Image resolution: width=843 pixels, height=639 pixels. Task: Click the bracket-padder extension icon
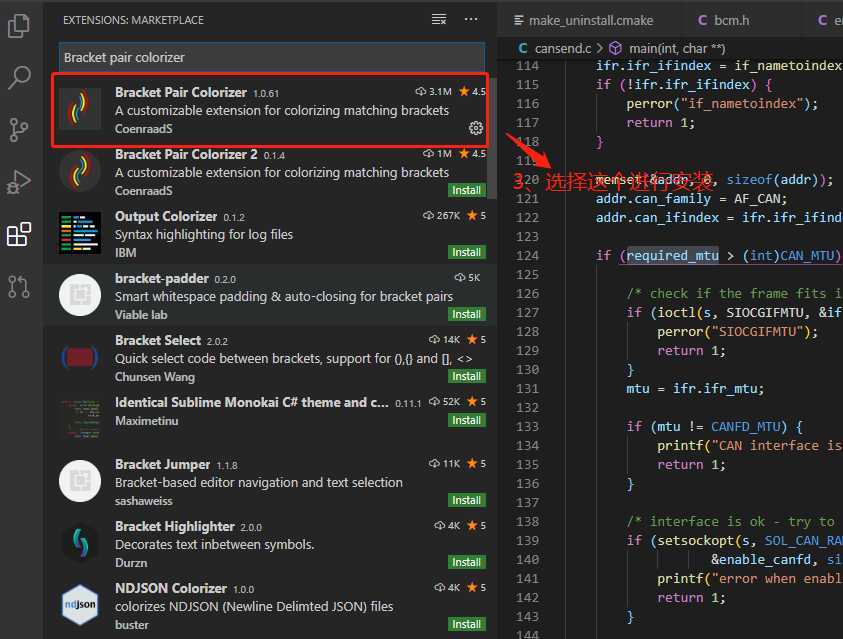[x=80, y=295]
